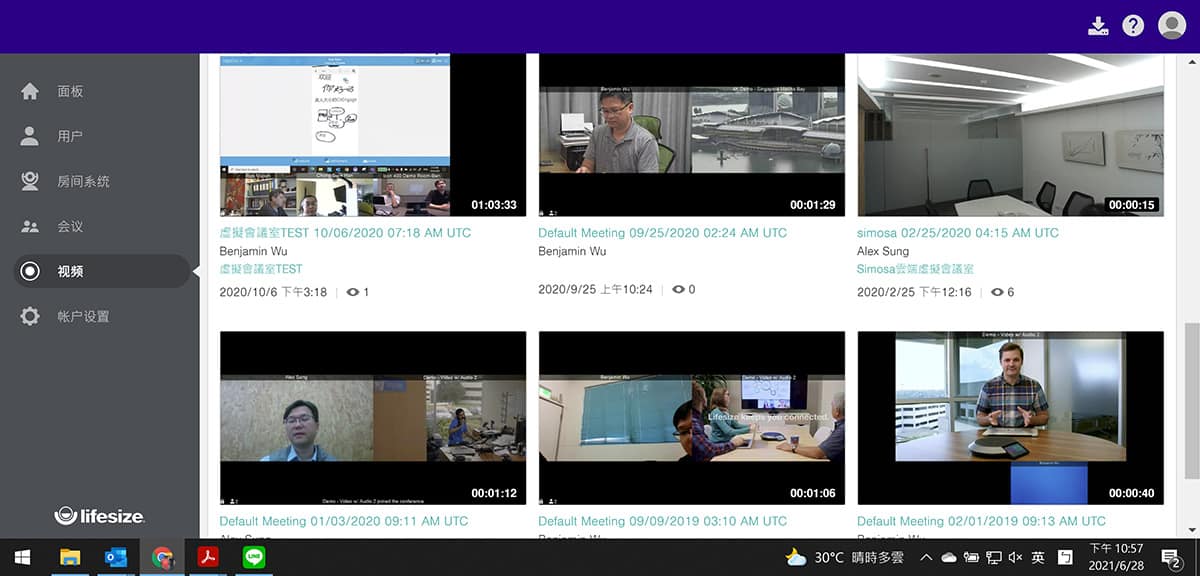Play the Default Meeting 02/01/2019 thumbnail
The height and width of the screenshot is (576, 1200).
coord(1011,418)
